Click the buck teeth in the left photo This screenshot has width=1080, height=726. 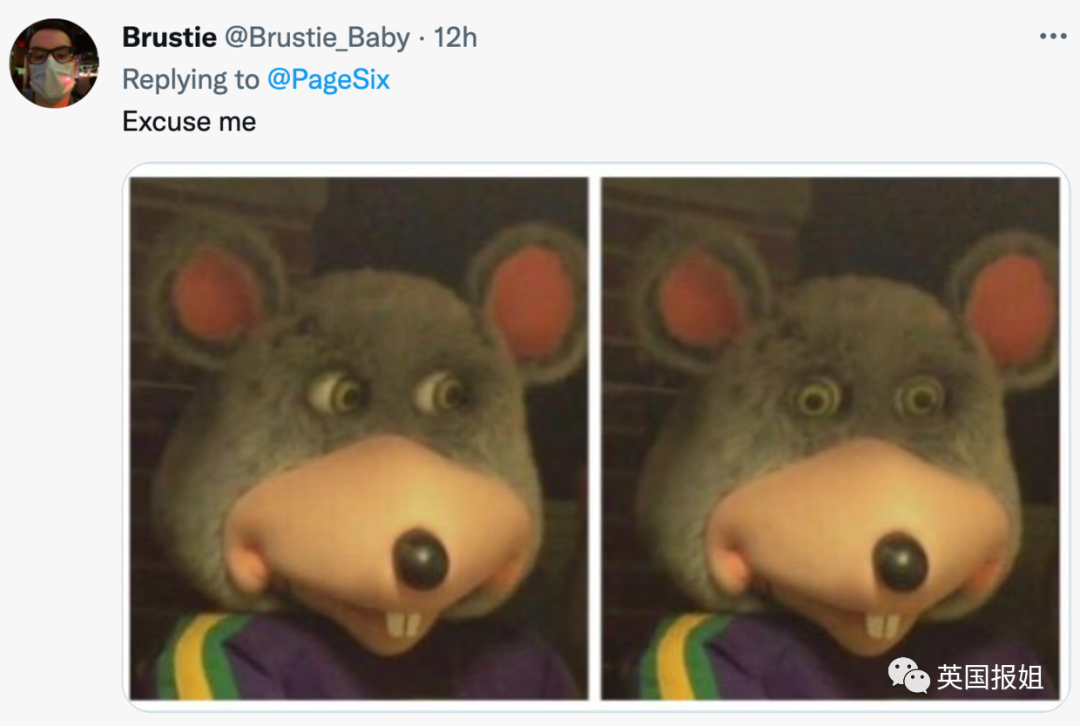[x=404, y=624]
